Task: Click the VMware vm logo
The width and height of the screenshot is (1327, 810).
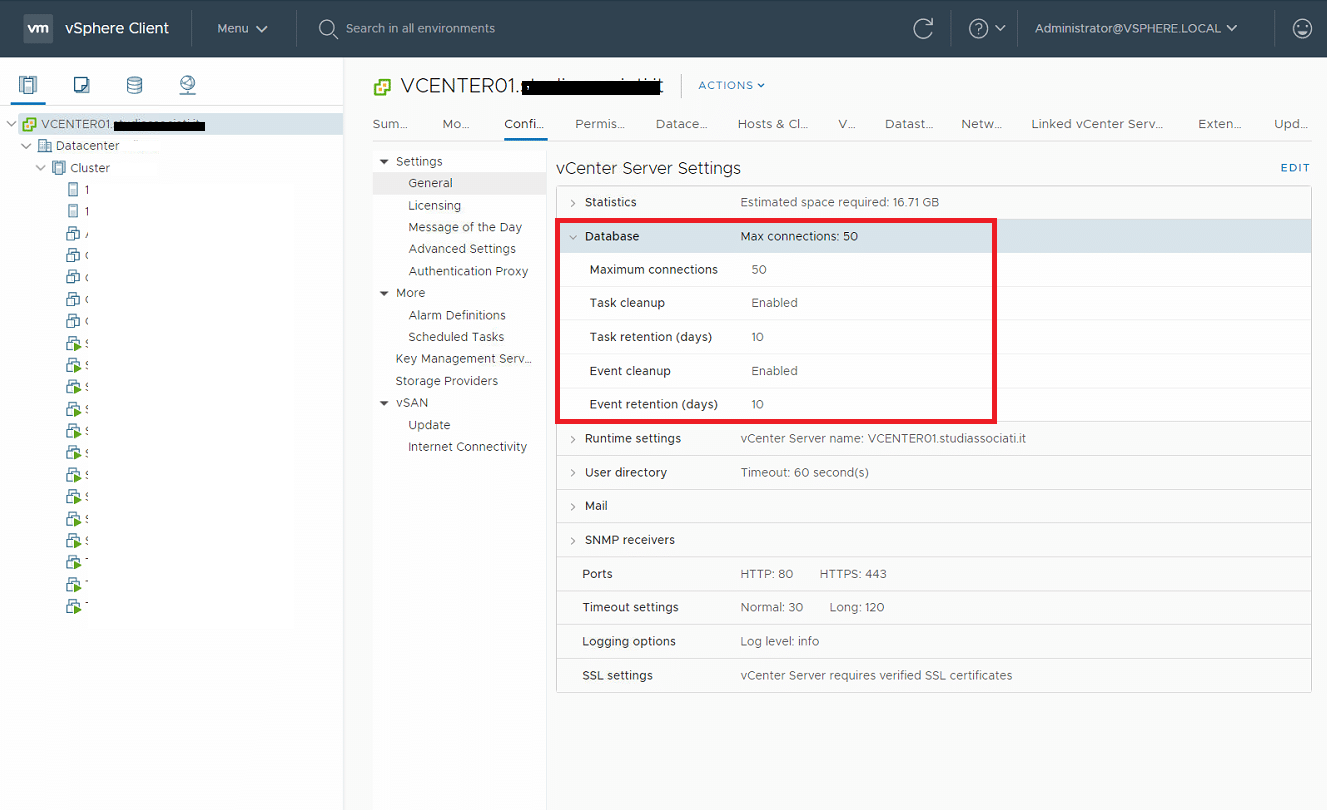Action: [38, 28]
